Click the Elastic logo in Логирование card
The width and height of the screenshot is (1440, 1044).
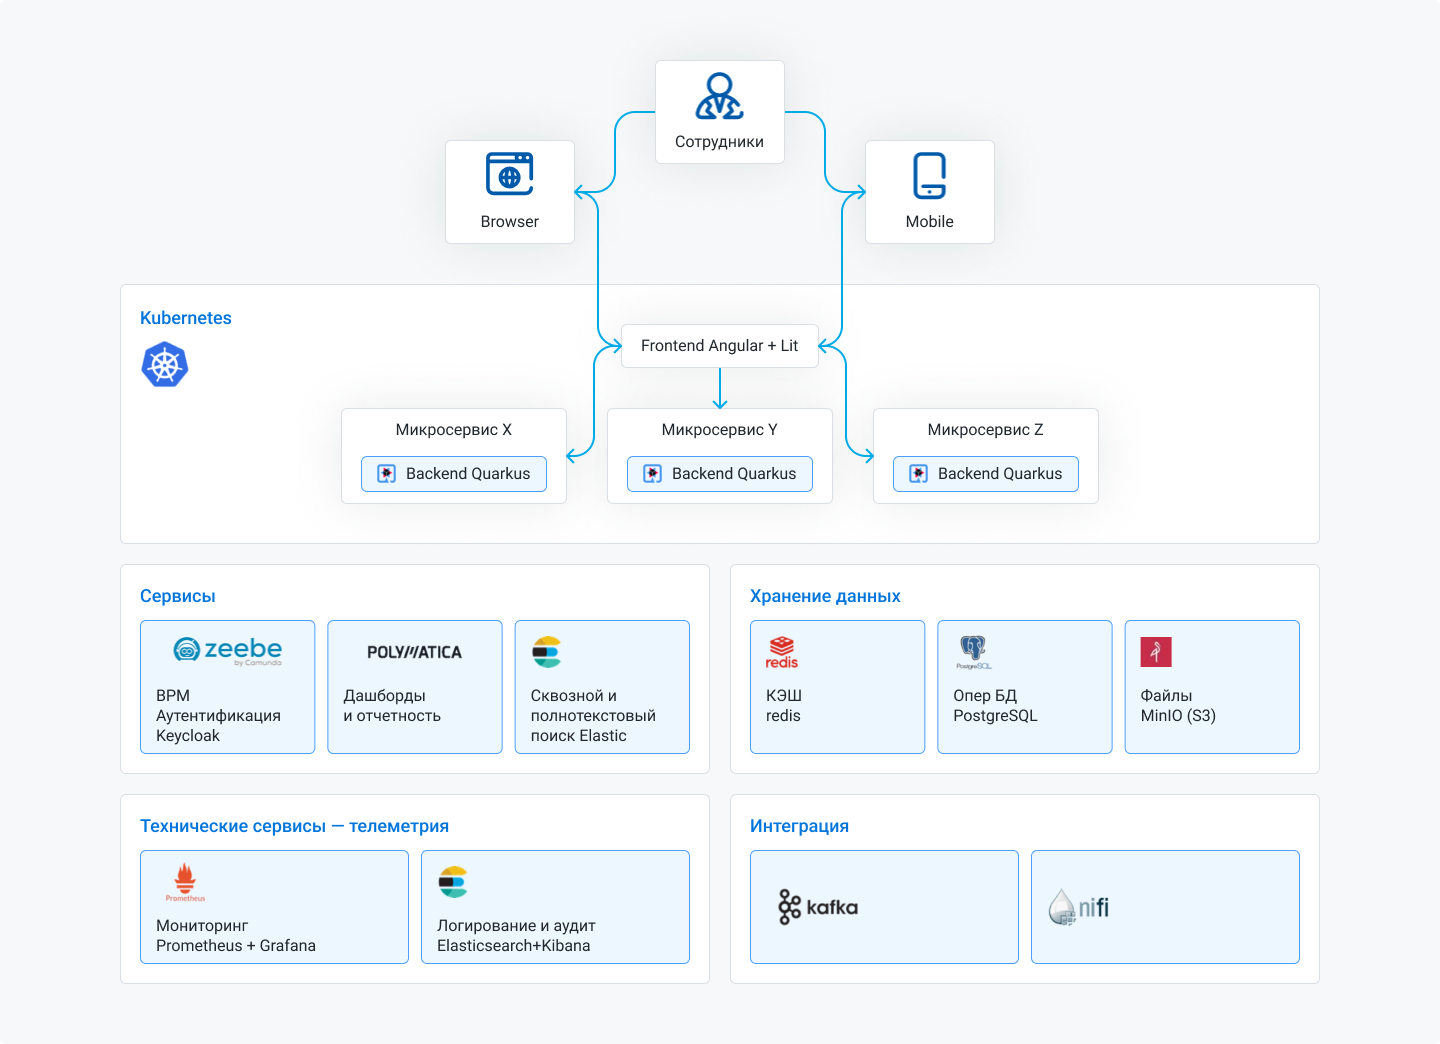tap(453, 882)
